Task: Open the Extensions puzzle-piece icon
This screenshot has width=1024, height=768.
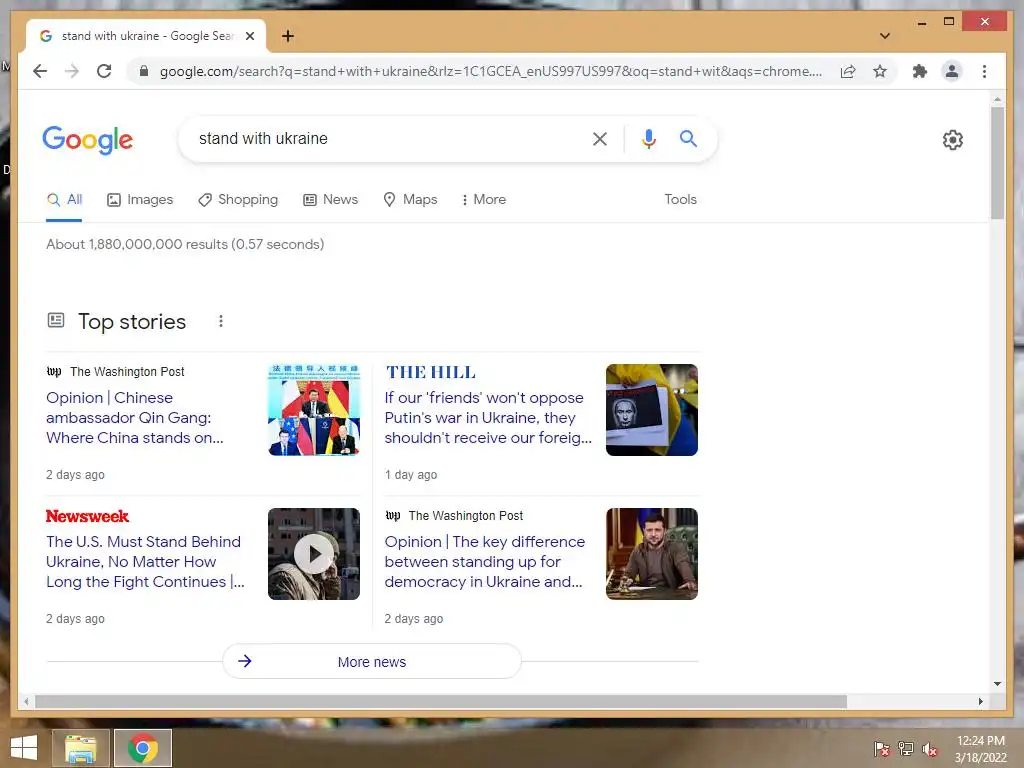Action: click(920, 71)
